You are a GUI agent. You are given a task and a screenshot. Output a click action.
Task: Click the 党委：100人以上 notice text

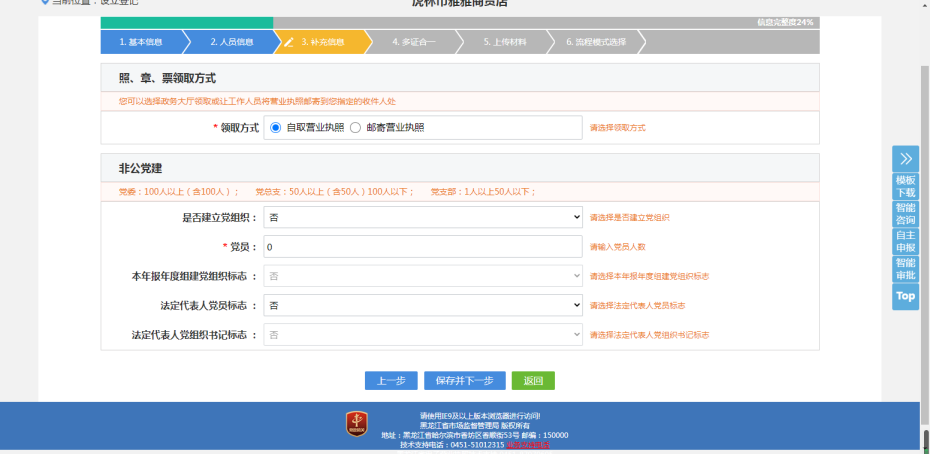tap(179, 192)
